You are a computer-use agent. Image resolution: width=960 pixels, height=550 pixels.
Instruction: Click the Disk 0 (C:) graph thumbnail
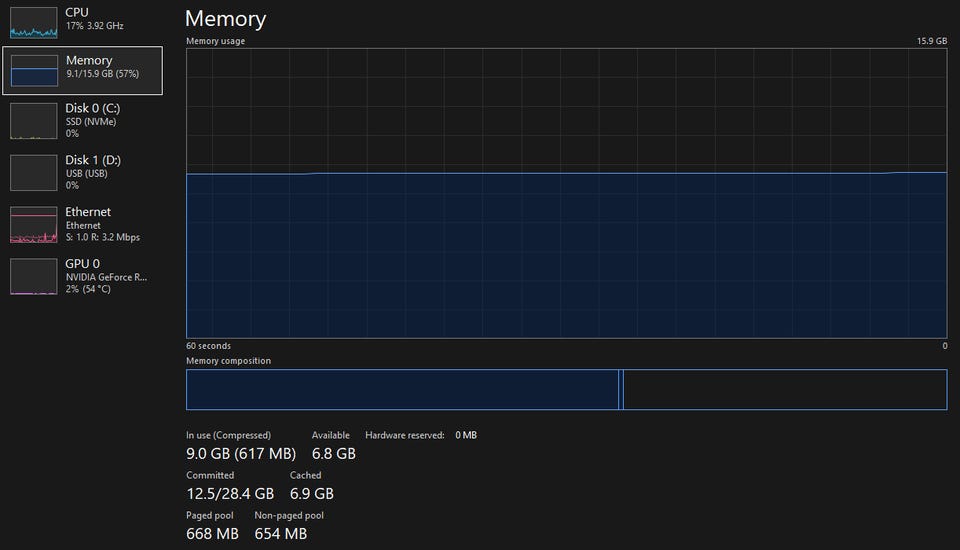34,121
